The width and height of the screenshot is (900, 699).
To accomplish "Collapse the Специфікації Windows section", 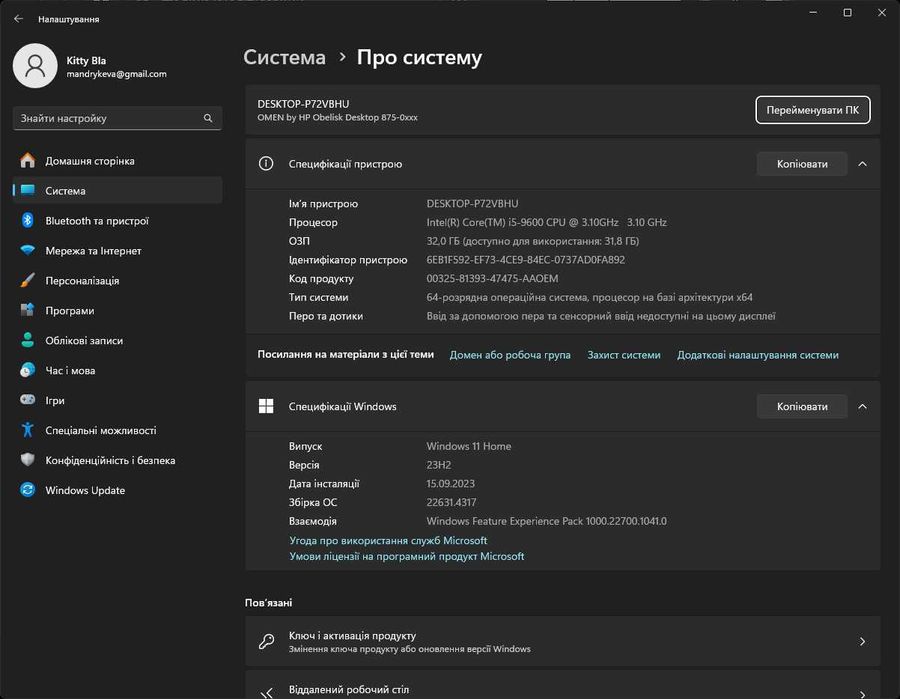I will coord(862,407).
